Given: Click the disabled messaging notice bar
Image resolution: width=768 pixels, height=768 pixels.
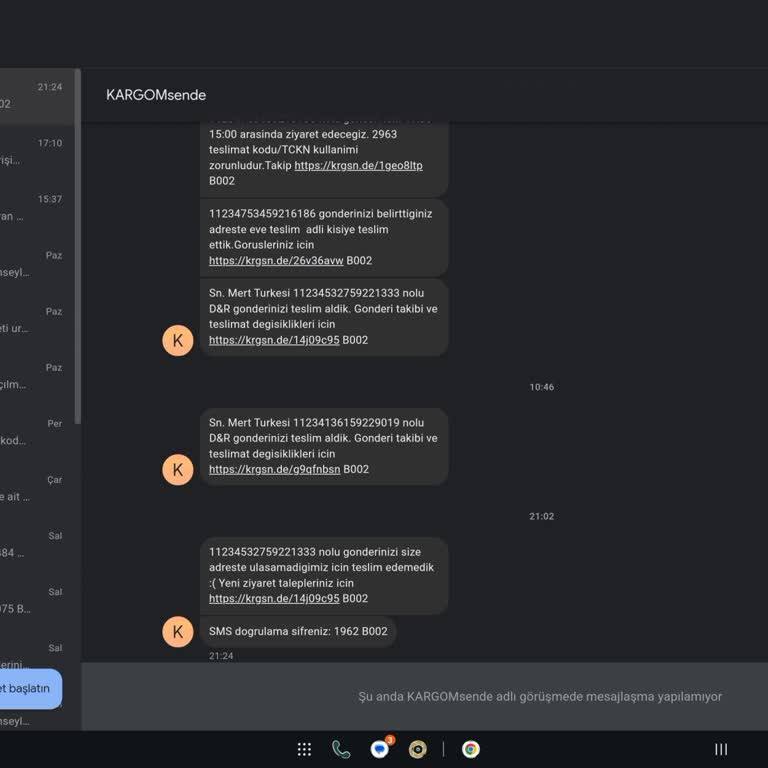Looking at the screenshot, I should coord(425,696).
